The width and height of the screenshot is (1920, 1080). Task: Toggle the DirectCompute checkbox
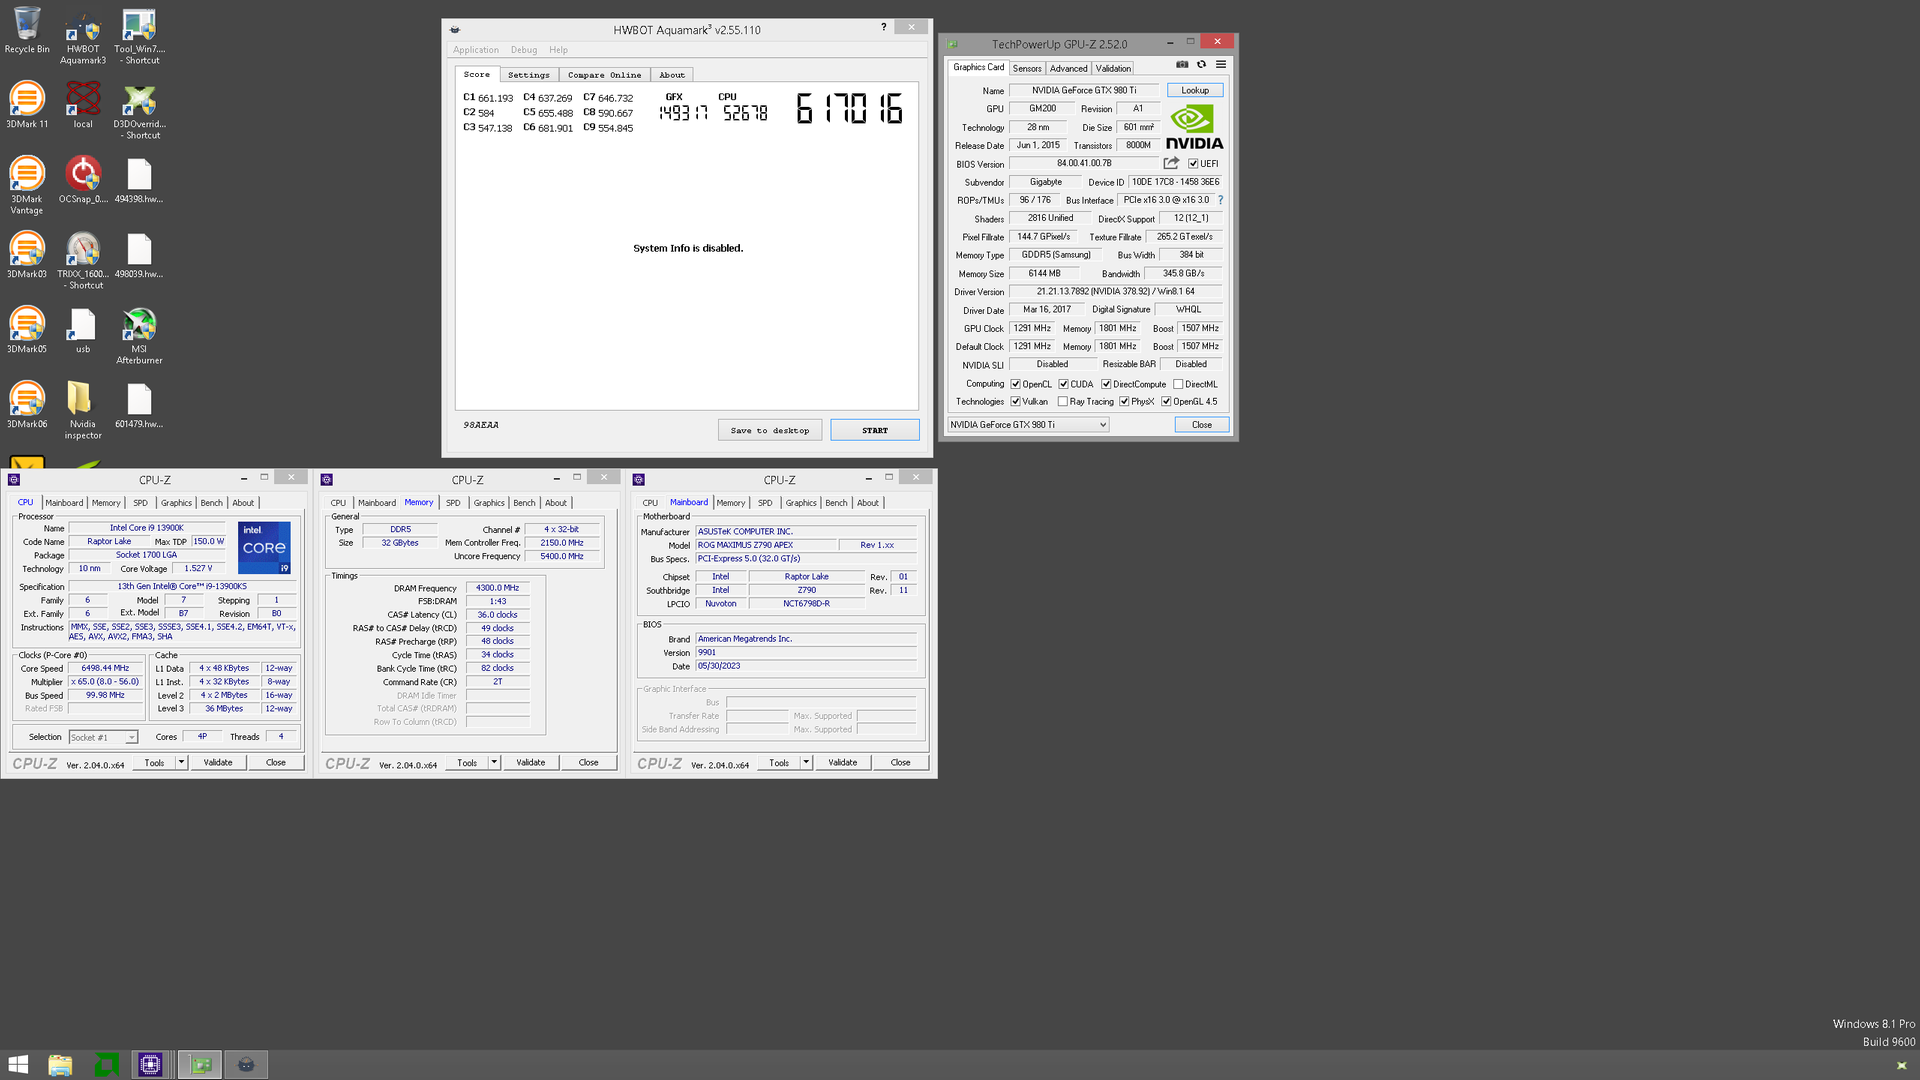1106,384
